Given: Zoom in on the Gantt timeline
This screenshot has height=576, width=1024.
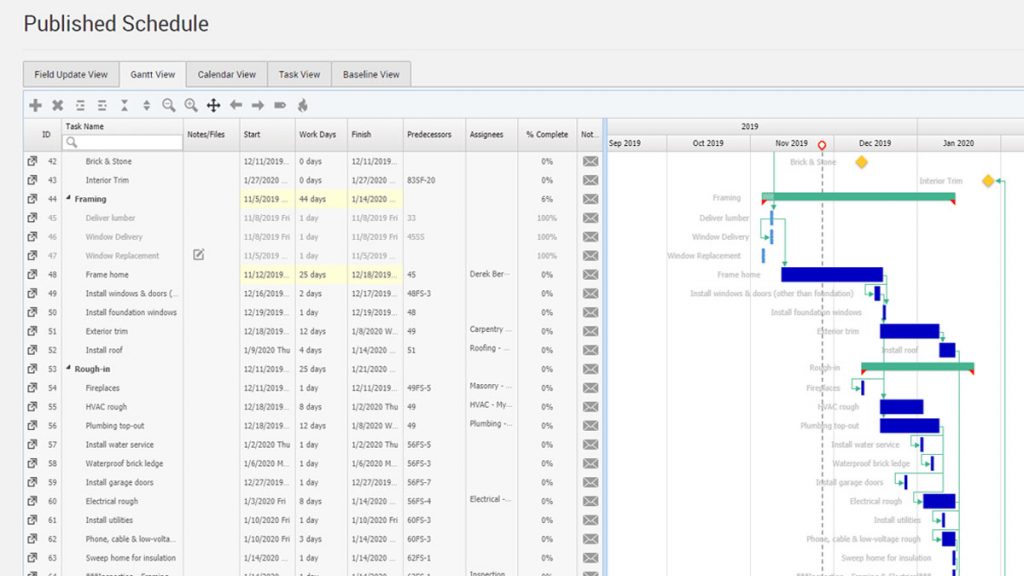Looking at the screenshot, I should (191, 105).
